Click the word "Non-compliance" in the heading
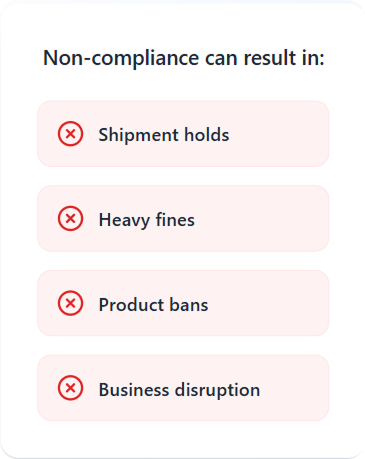This screenshot has height=459, width=365. [x=121, y=59]
